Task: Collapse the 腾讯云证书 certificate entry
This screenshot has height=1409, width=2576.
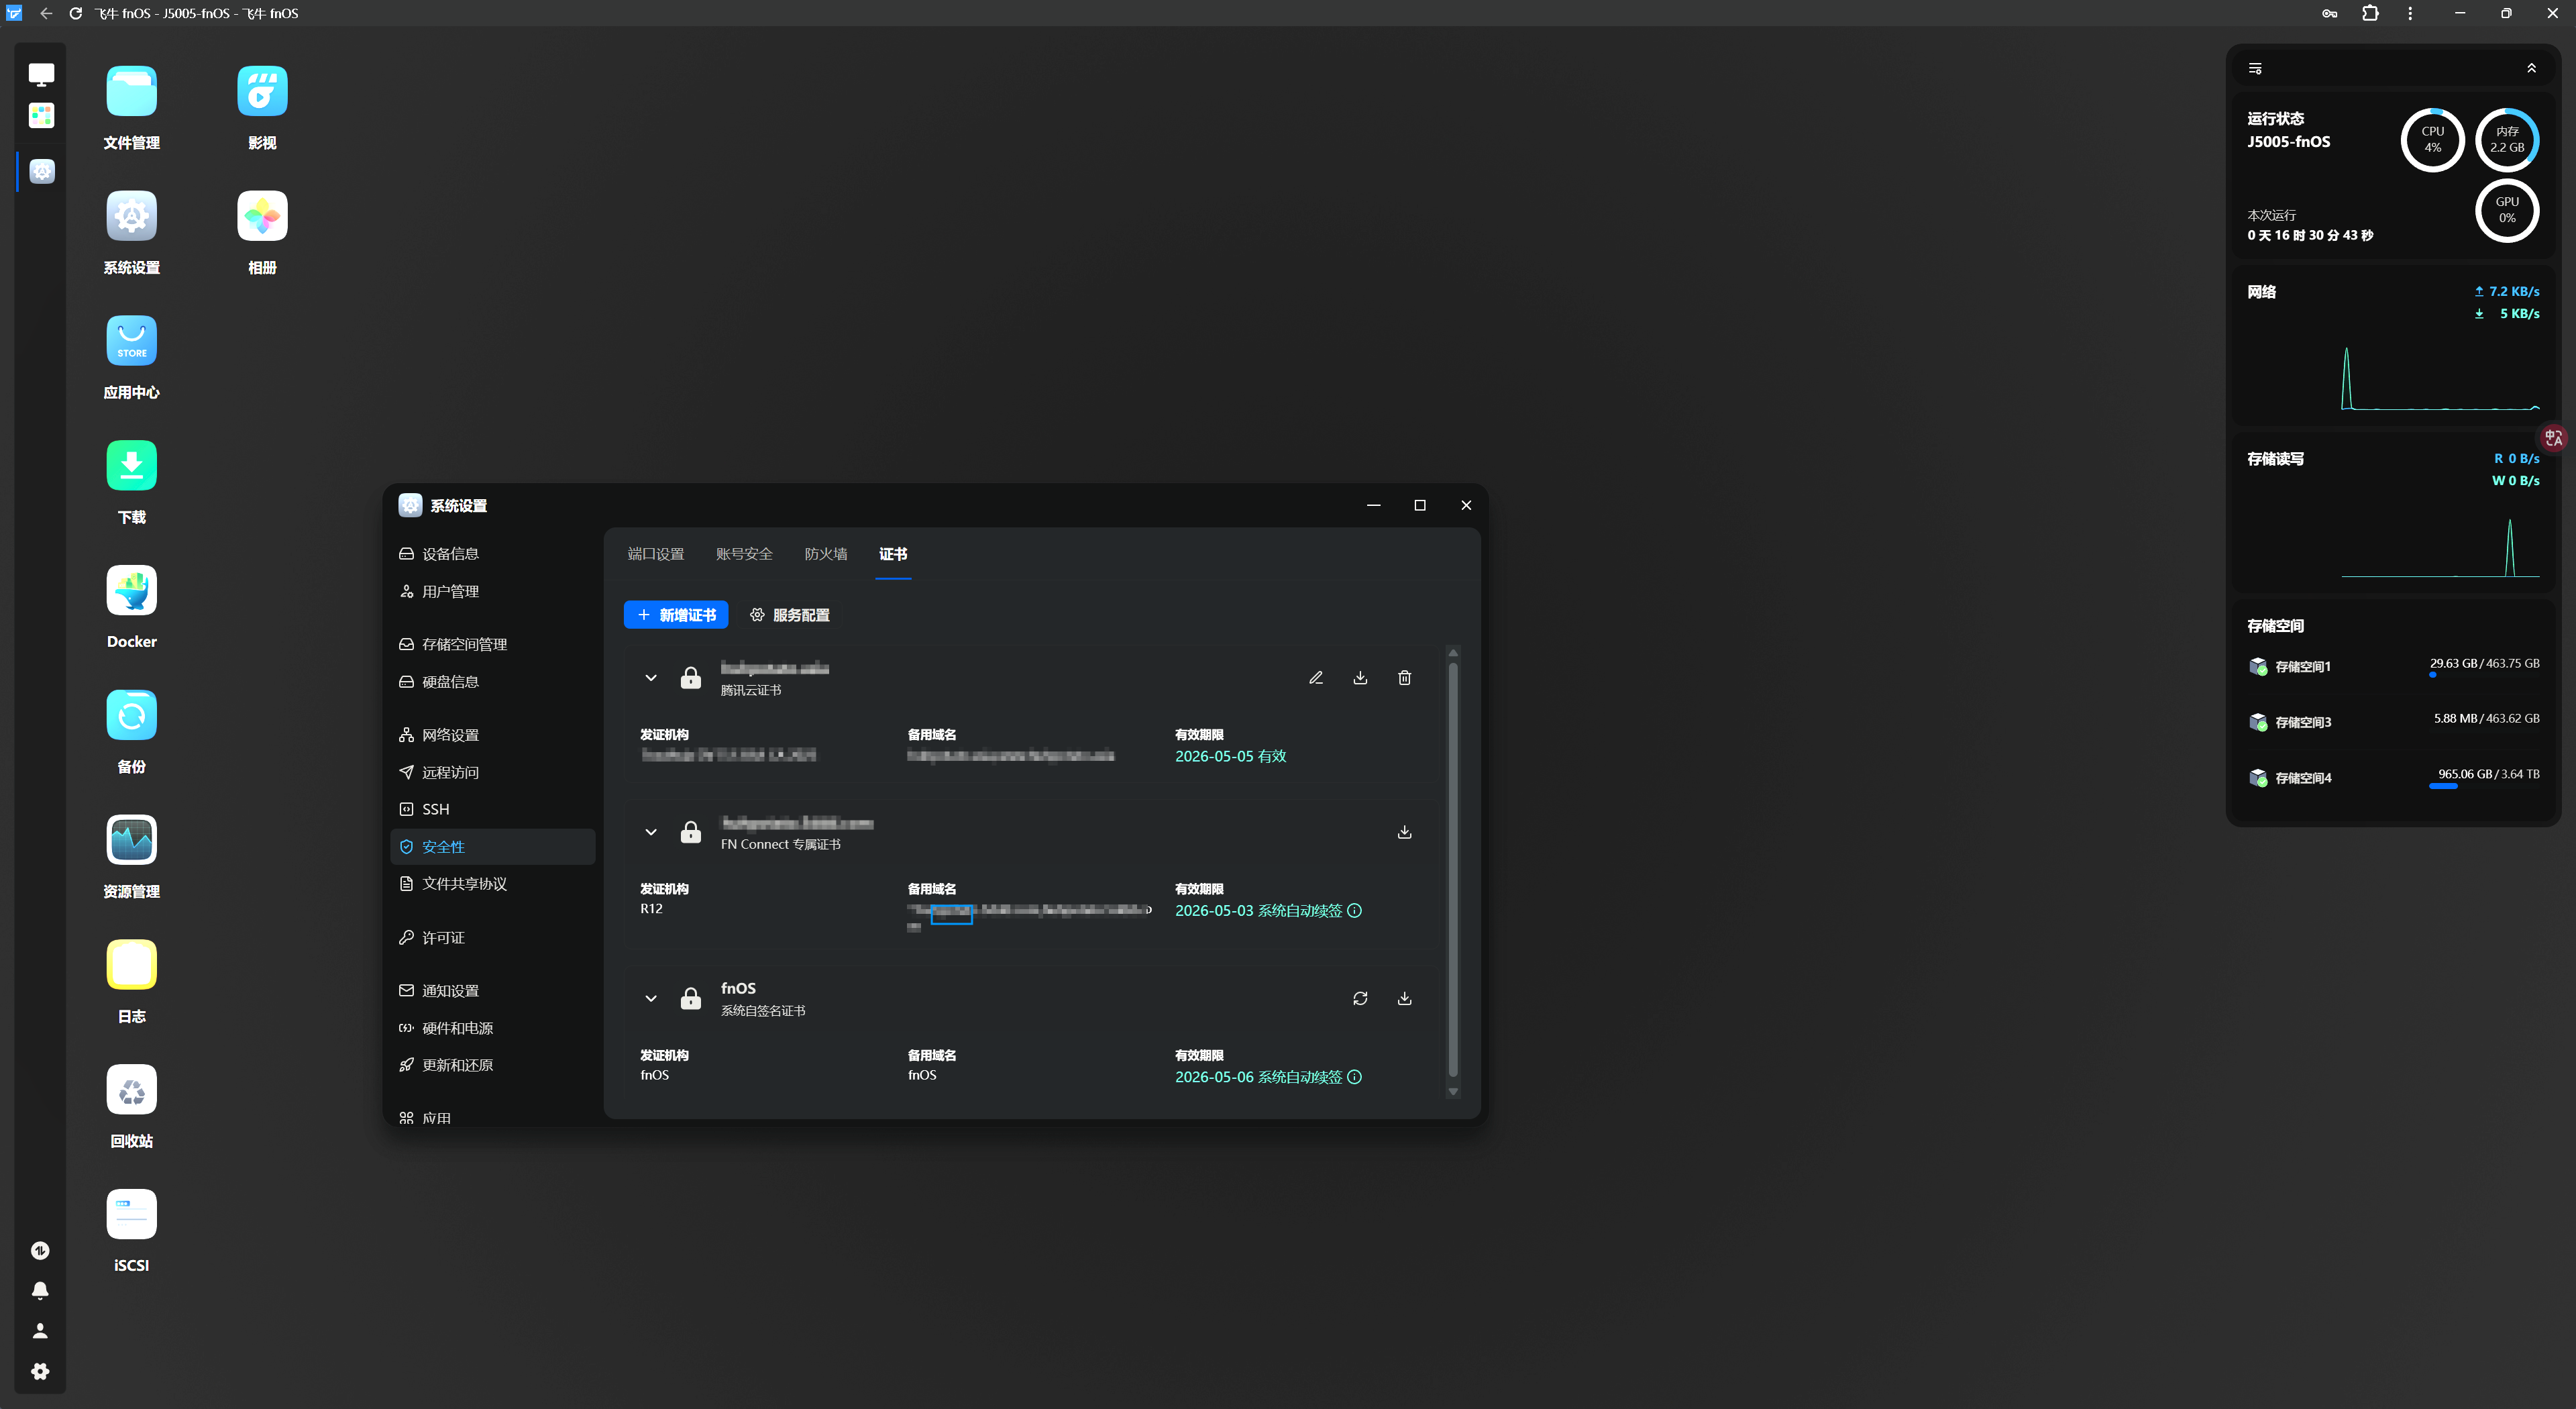Action: [x=651, y=678]
